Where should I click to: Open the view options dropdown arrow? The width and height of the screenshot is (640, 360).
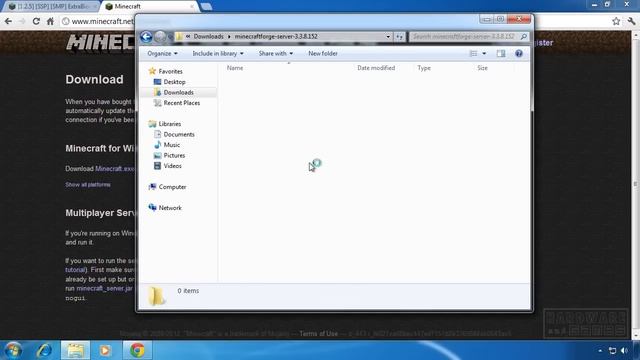[x=484, y=53]
